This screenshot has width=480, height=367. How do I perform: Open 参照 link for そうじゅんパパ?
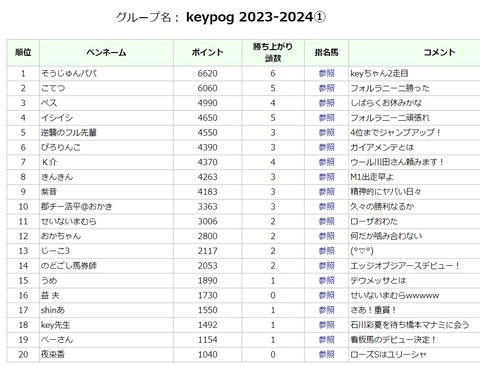[326, 73]
